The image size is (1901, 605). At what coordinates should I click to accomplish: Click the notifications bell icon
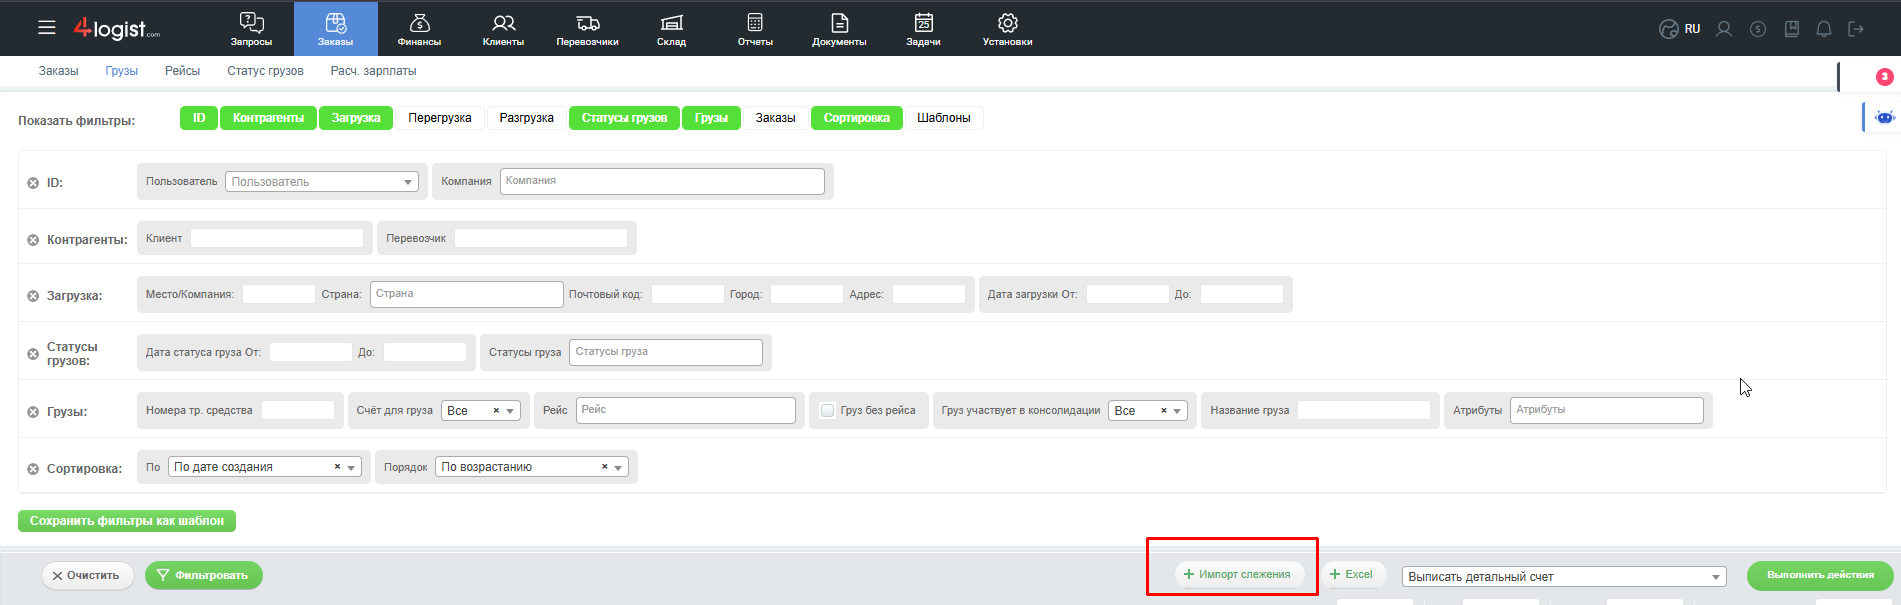coord(1824,29)
